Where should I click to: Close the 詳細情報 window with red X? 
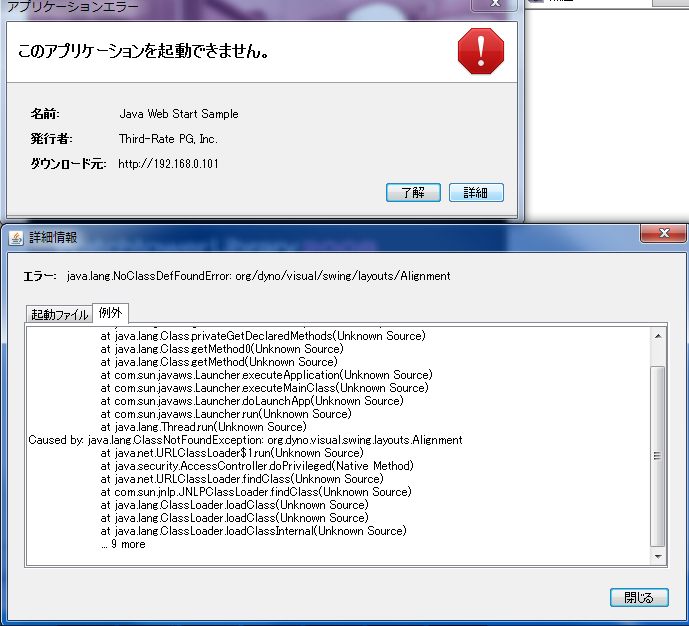664,233
